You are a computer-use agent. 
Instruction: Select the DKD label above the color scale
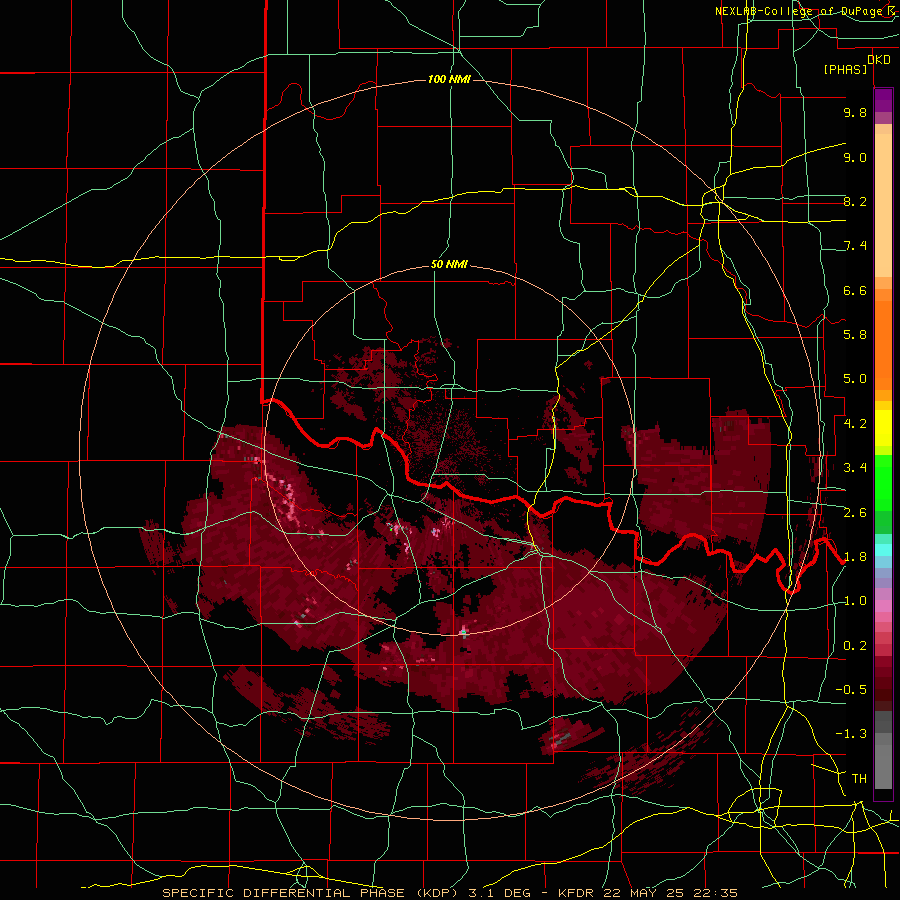coord(879,60)
